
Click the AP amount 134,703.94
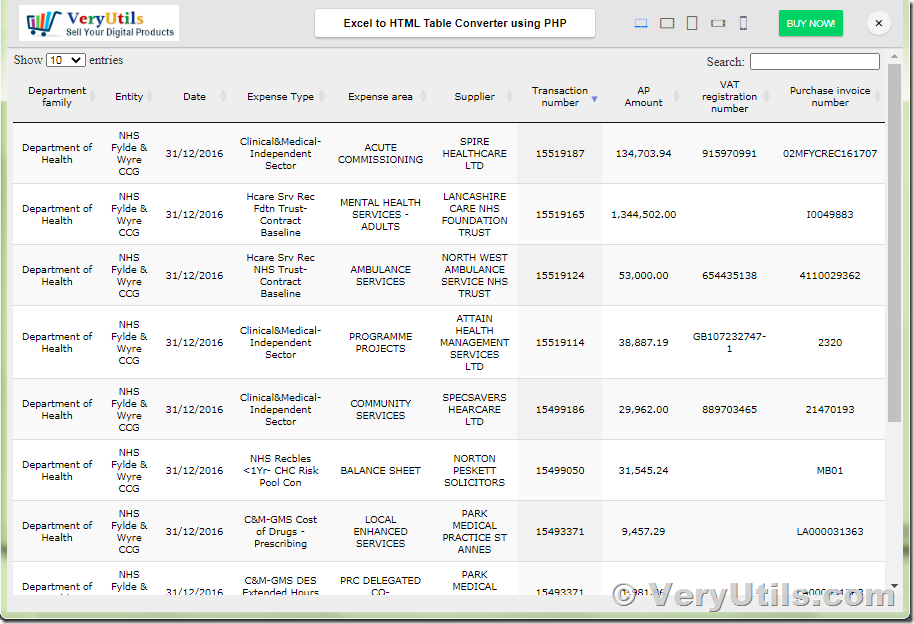pyautogui.click(x=644, y=153)
